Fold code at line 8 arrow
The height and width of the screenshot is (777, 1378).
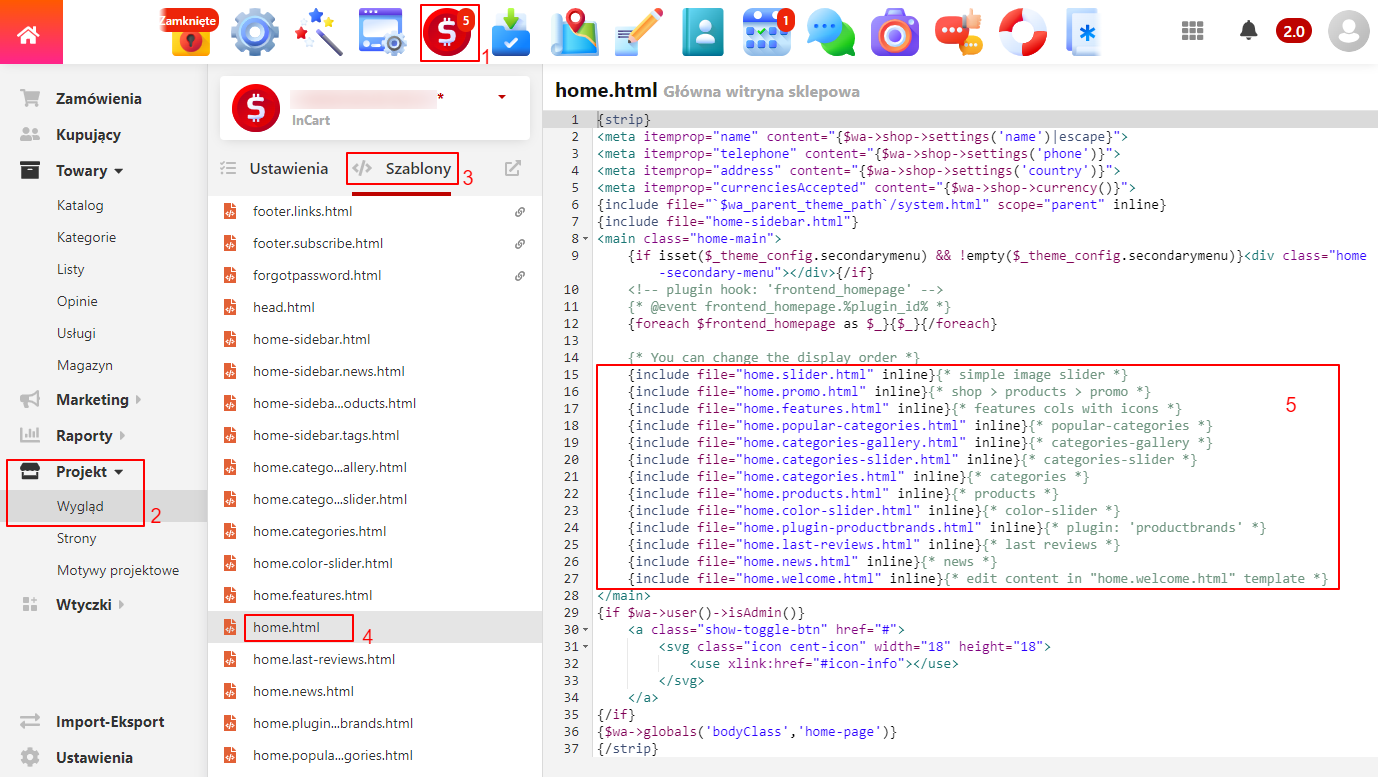tap(585, 239)
